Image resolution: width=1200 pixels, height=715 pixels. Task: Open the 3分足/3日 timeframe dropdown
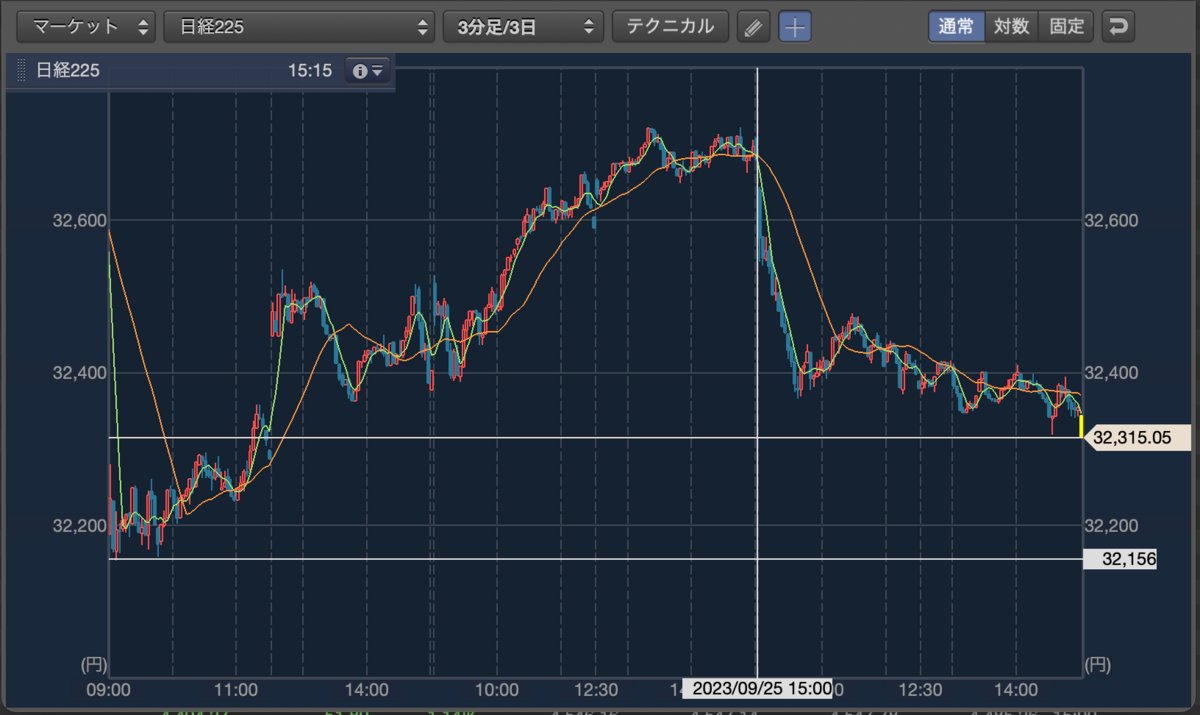tap(523, 27)
